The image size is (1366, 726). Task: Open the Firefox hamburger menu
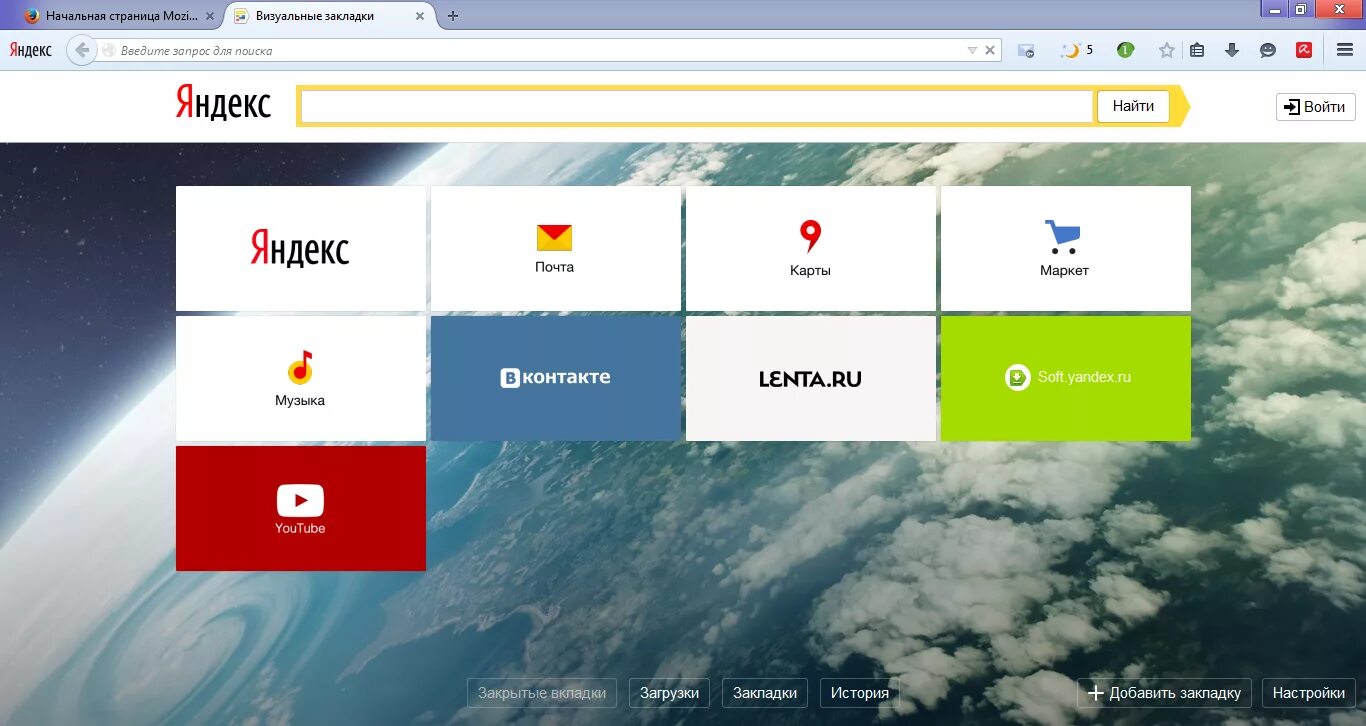pos(1345,50)
